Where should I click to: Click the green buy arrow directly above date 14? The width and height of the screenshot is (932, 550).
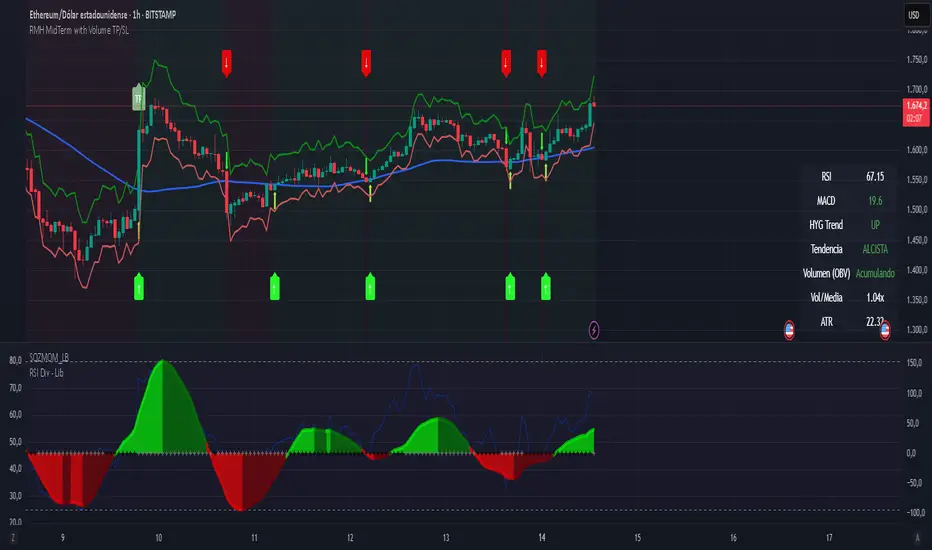546,287
